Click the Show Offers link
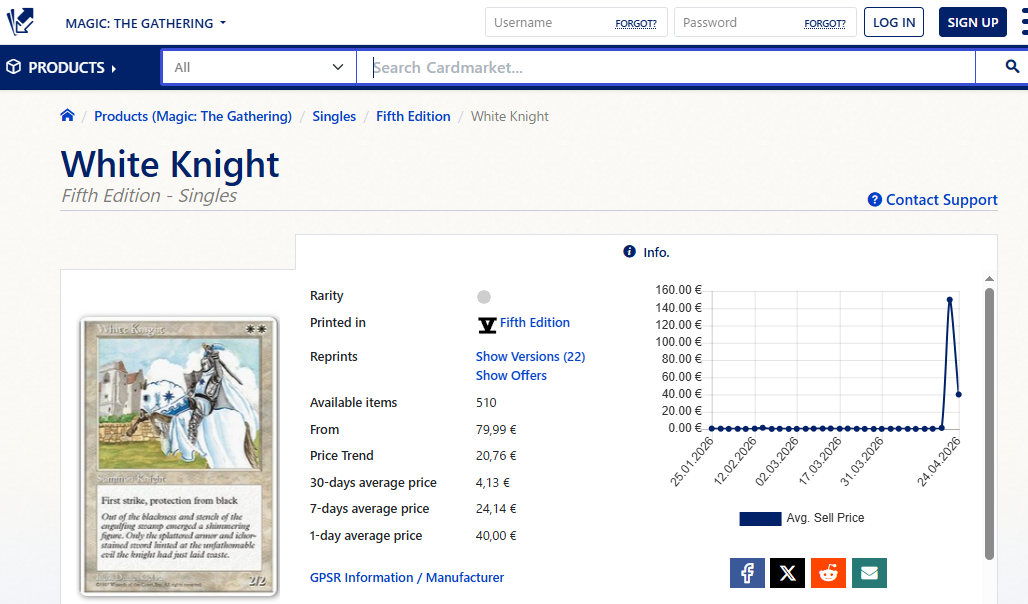The height and width of the screenshot is (604, 1028). (511, 376)
